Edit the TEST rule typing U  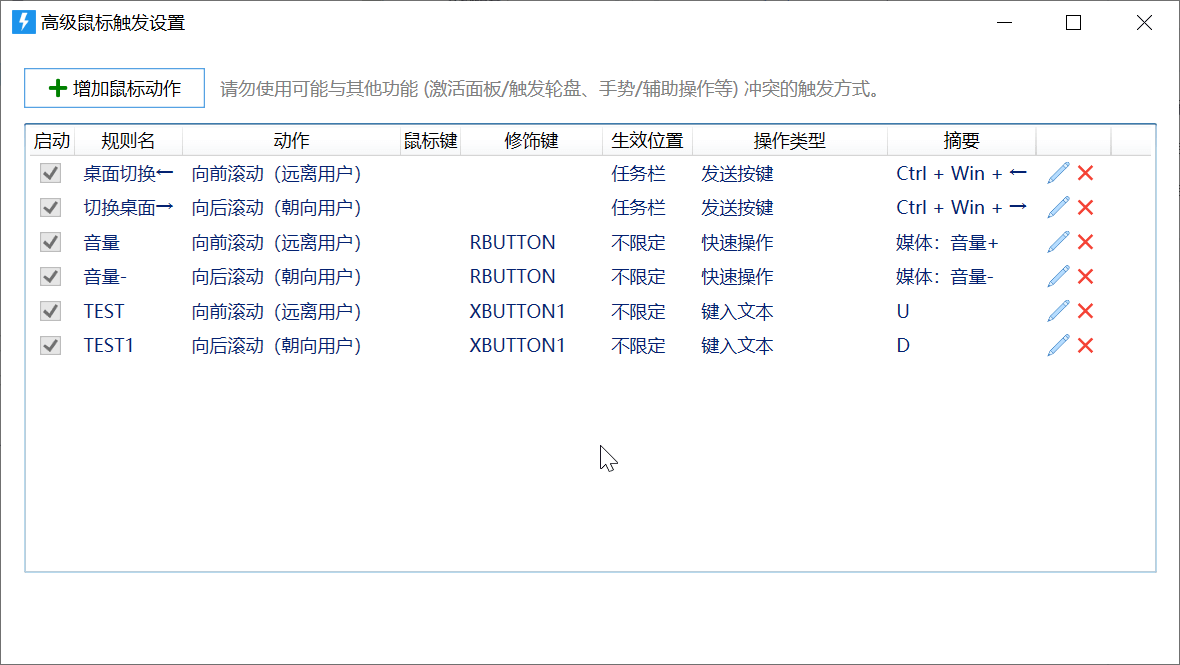pyautogui.click(x=1058, y=311)
